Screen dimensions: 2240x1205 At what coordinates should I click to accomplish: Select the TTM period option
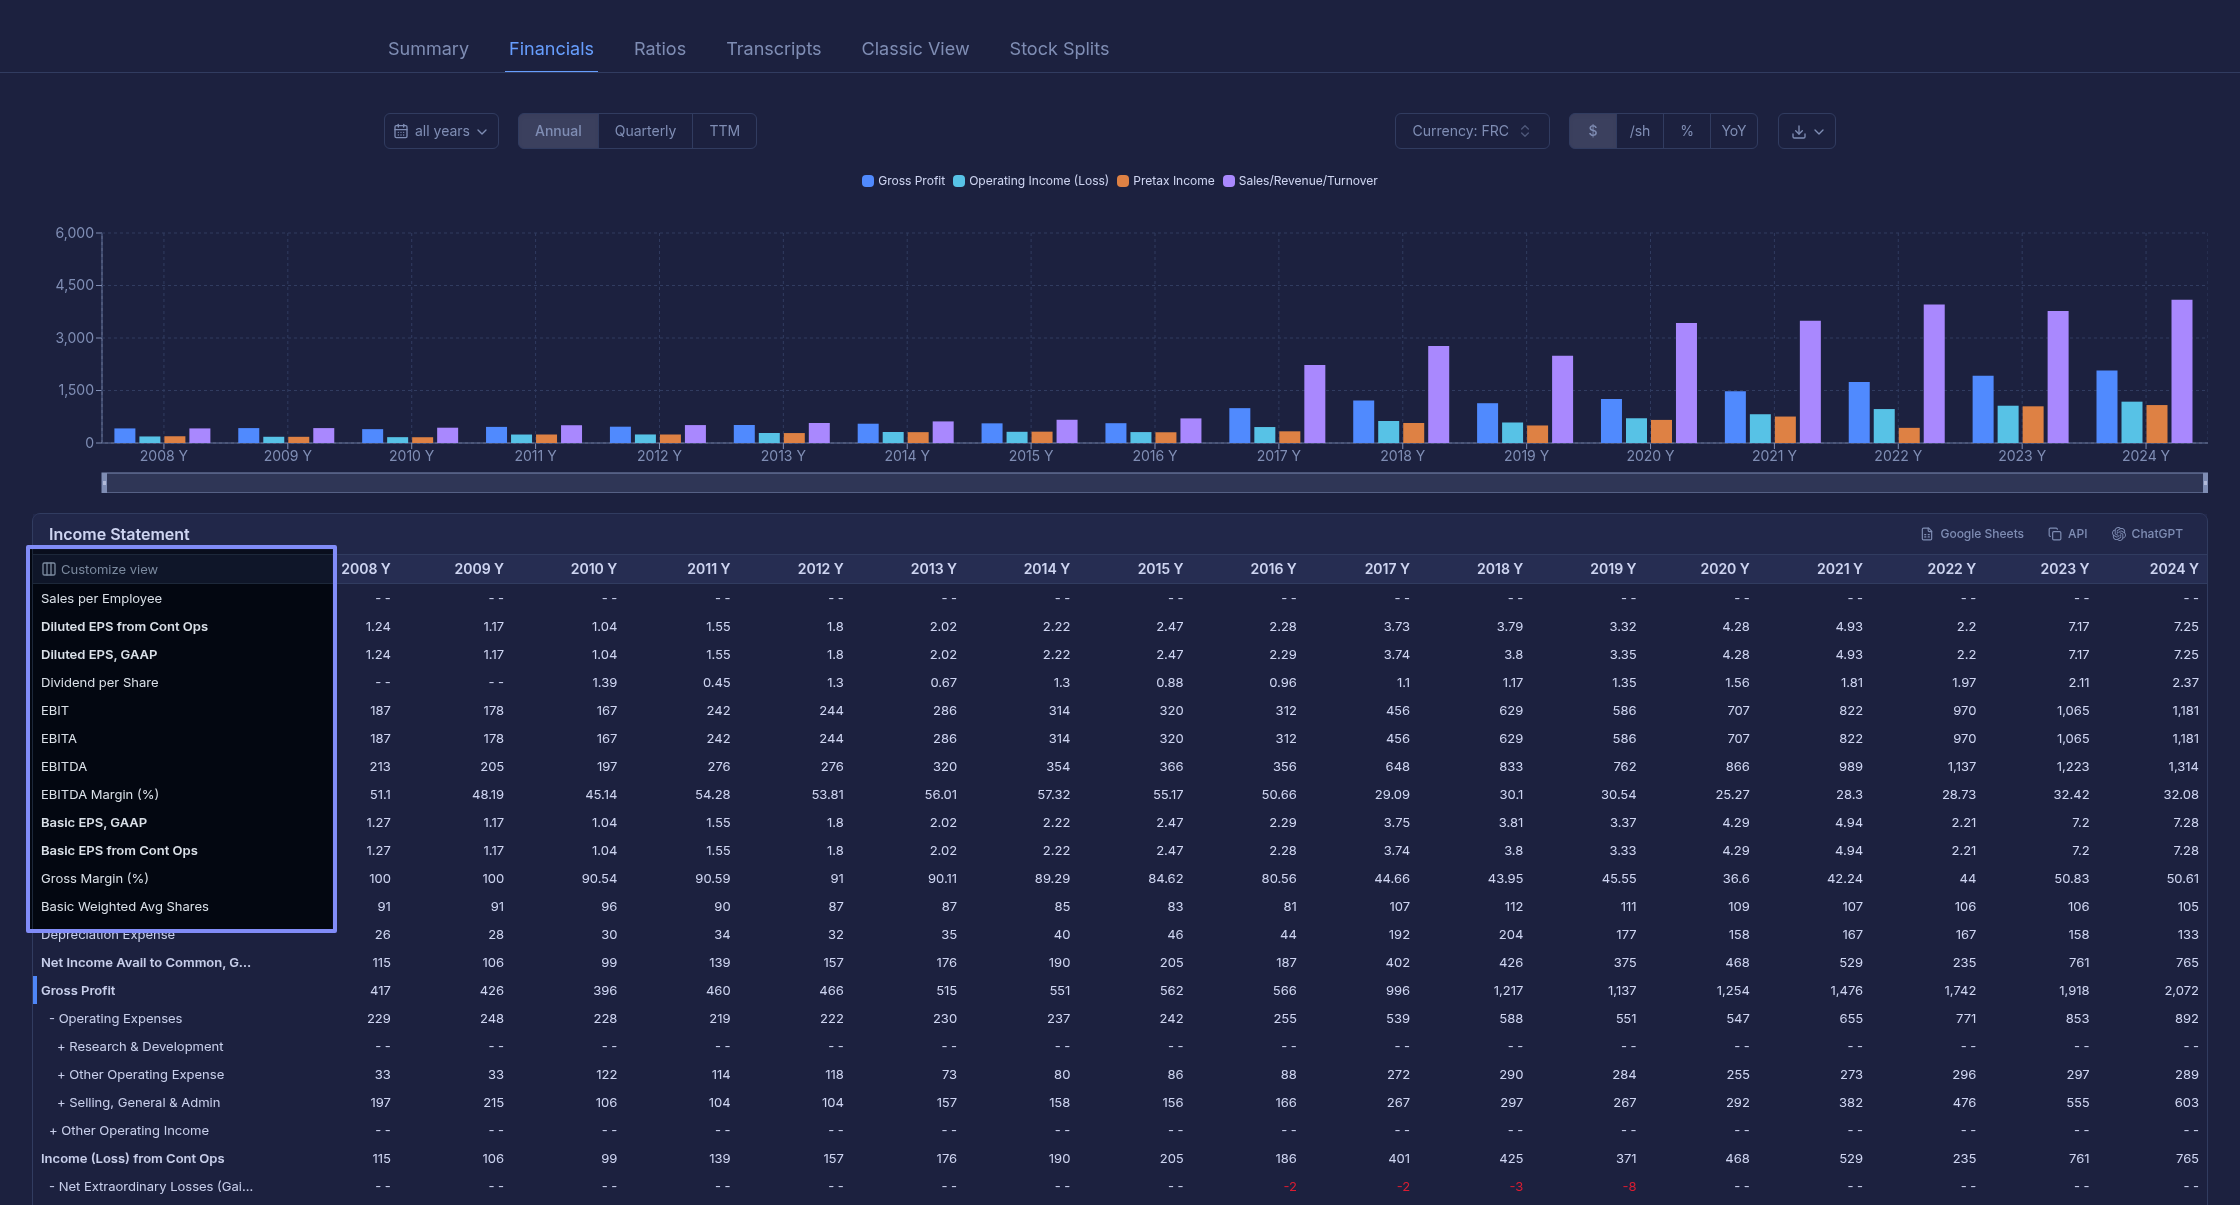pos(724,131)
